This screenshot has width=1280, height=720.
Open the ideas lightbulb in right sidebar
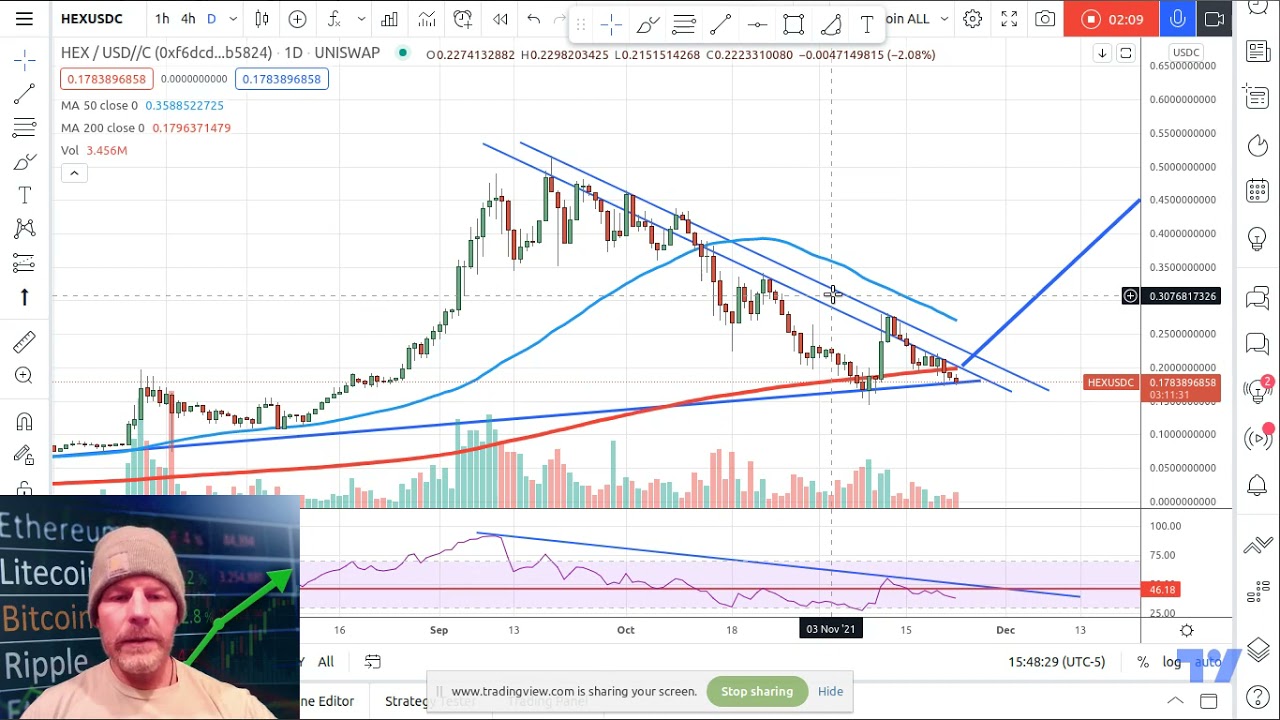[1258, 239]
